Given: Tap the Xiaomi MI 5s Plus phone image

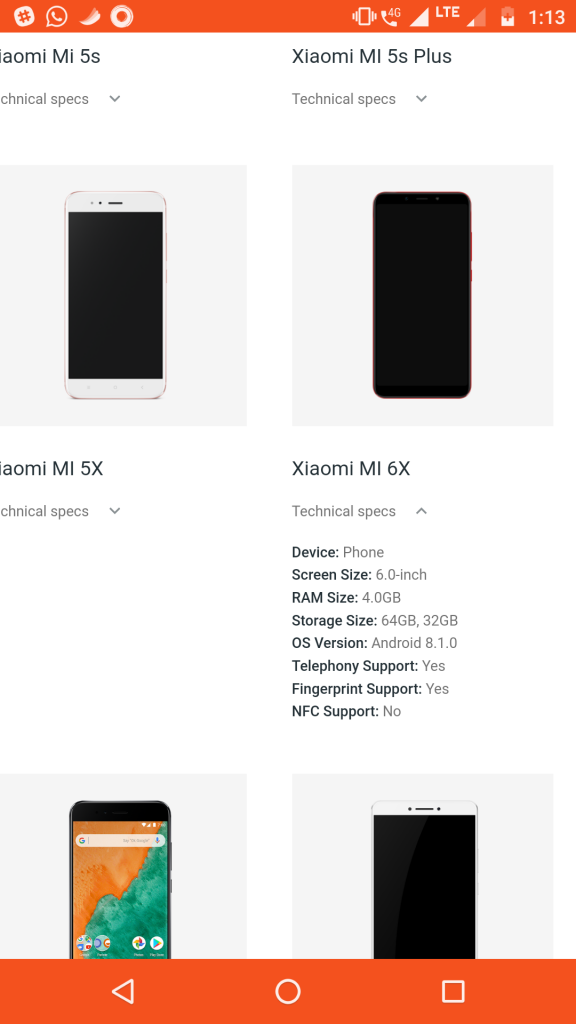Looking at the screenshot, I should pyautogui.click(x=422, y=295).
